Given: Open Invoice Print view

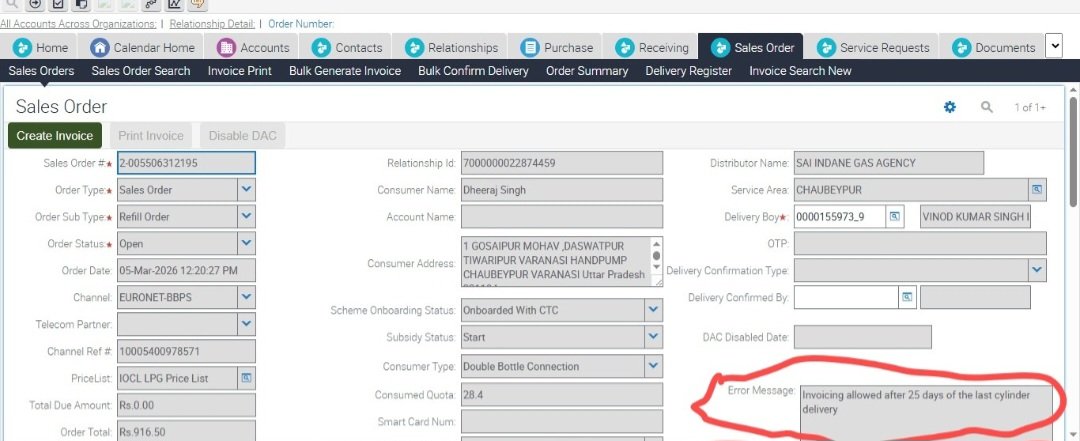Looking at the screenshot, I should tap(240, 70).
